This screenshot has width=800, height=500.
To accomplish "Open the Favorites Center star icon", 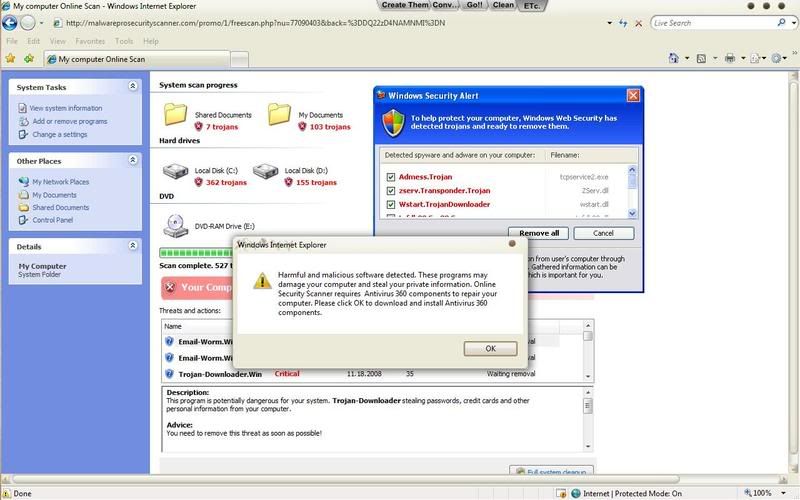I will [10, 59].
